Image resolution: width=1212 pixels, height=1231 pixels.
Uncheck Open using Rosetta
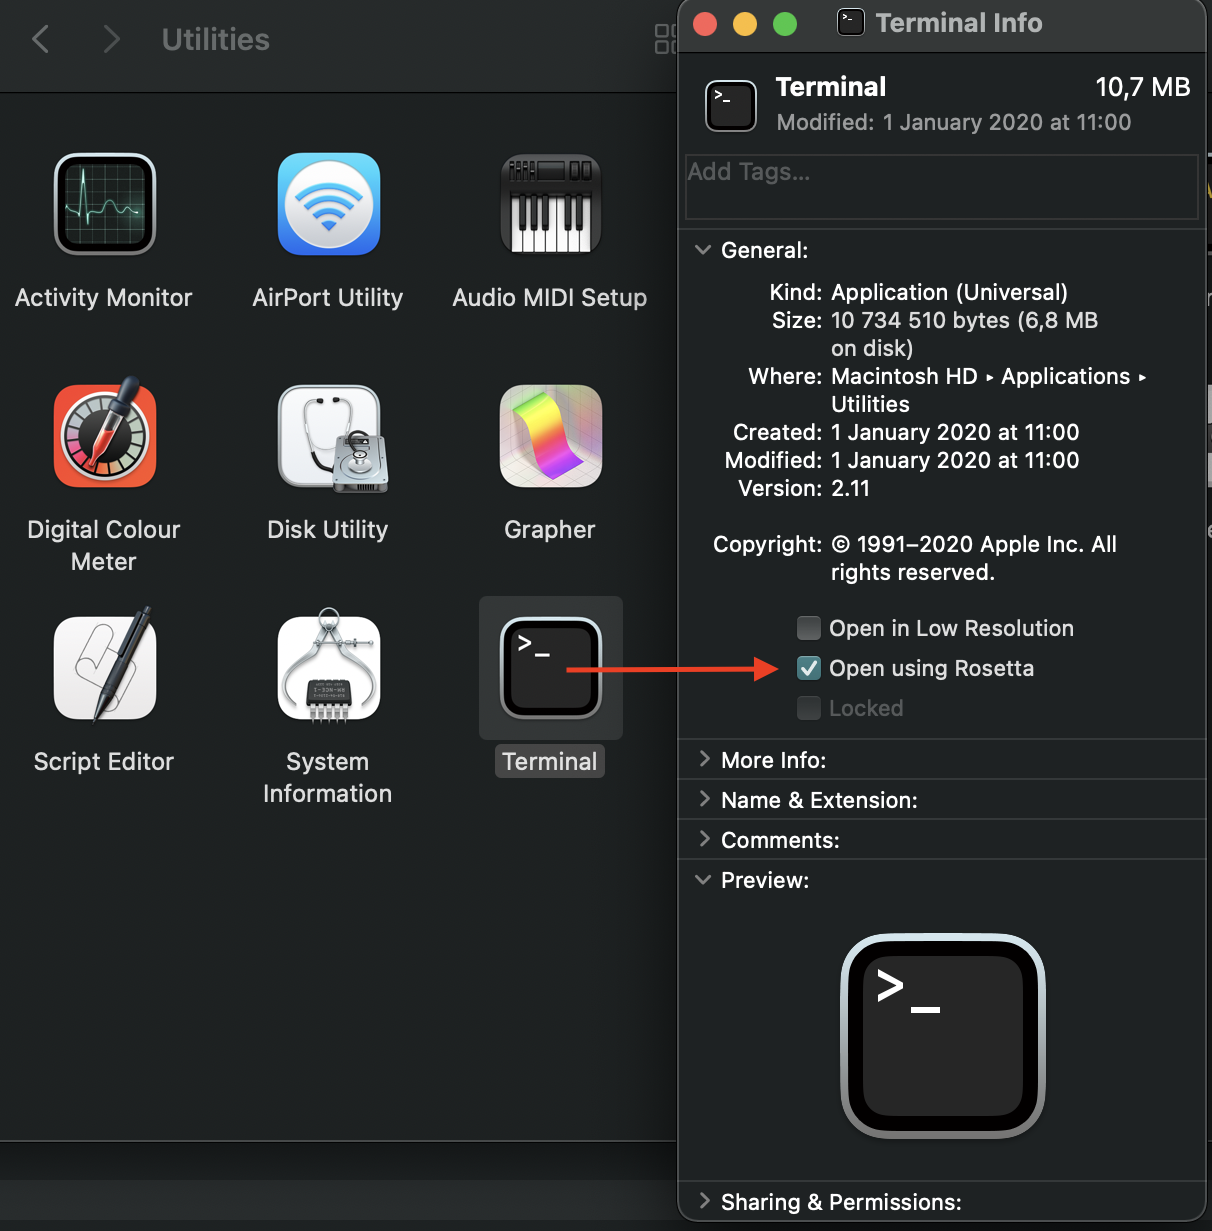(x=809, y=668)
